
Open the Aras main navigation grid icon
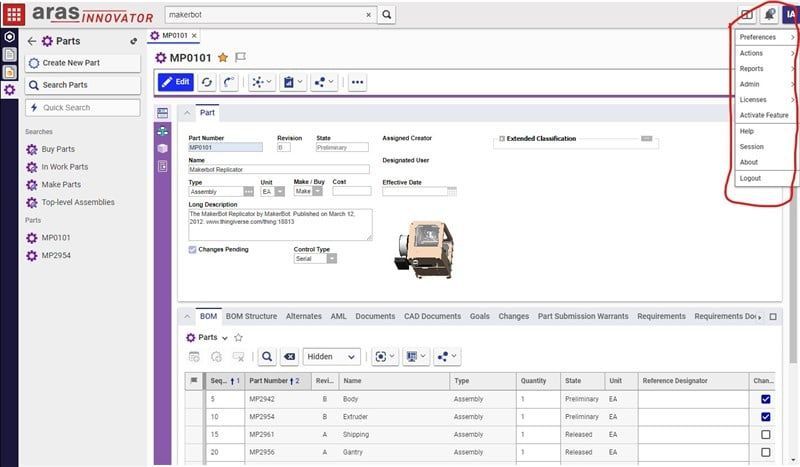(14, 14)
